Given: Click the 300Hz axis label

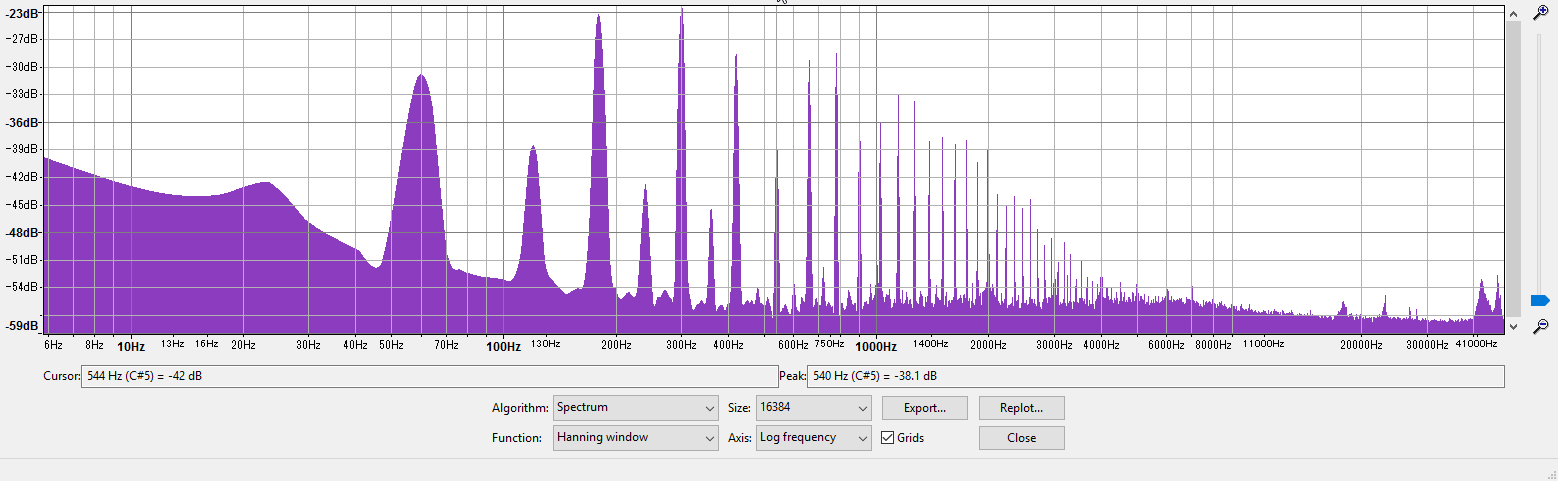Looking at the screenshot, I should click(x=681, y=345).
